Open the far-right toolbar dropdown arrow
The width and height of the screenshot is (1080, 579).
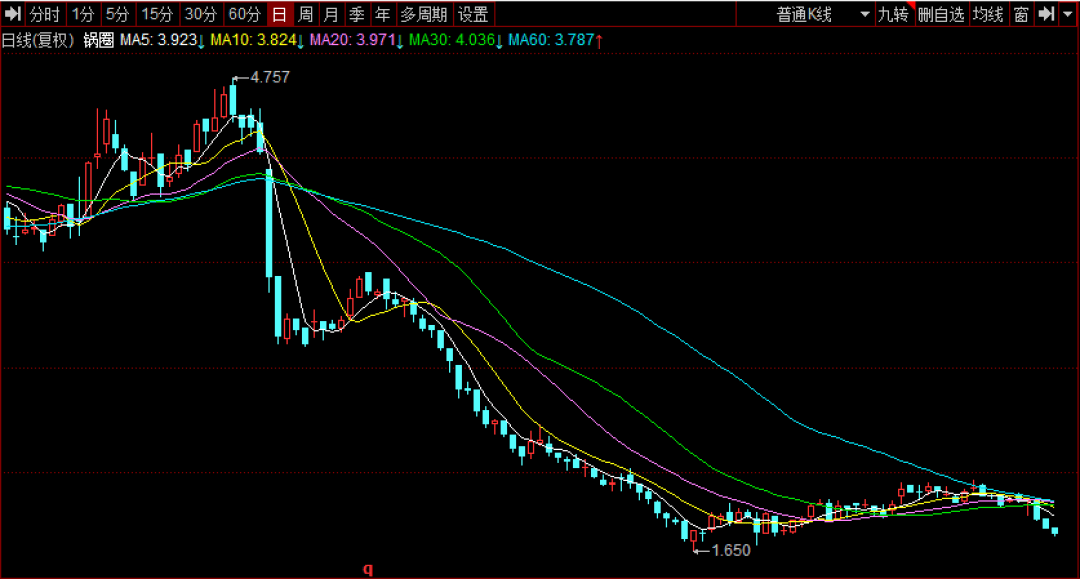[1068, 14]
